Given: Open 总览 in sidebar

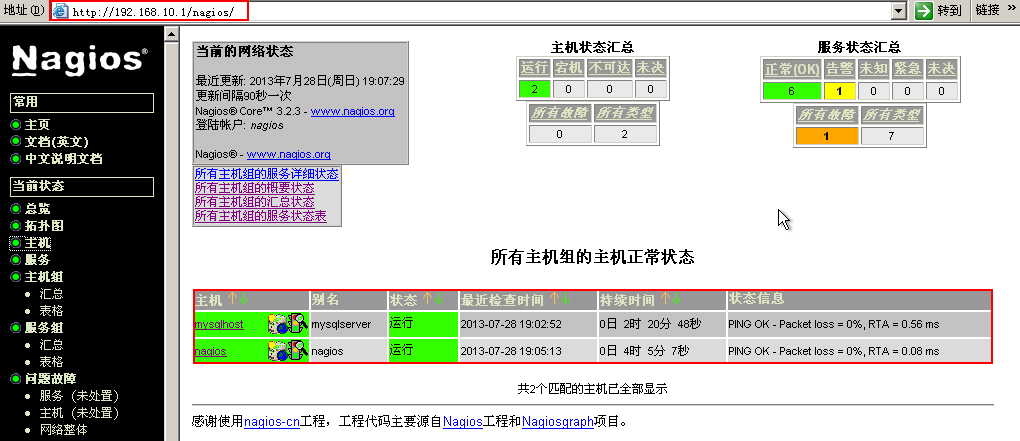Looking at the screenshot, I should click(x=37, y=209).
